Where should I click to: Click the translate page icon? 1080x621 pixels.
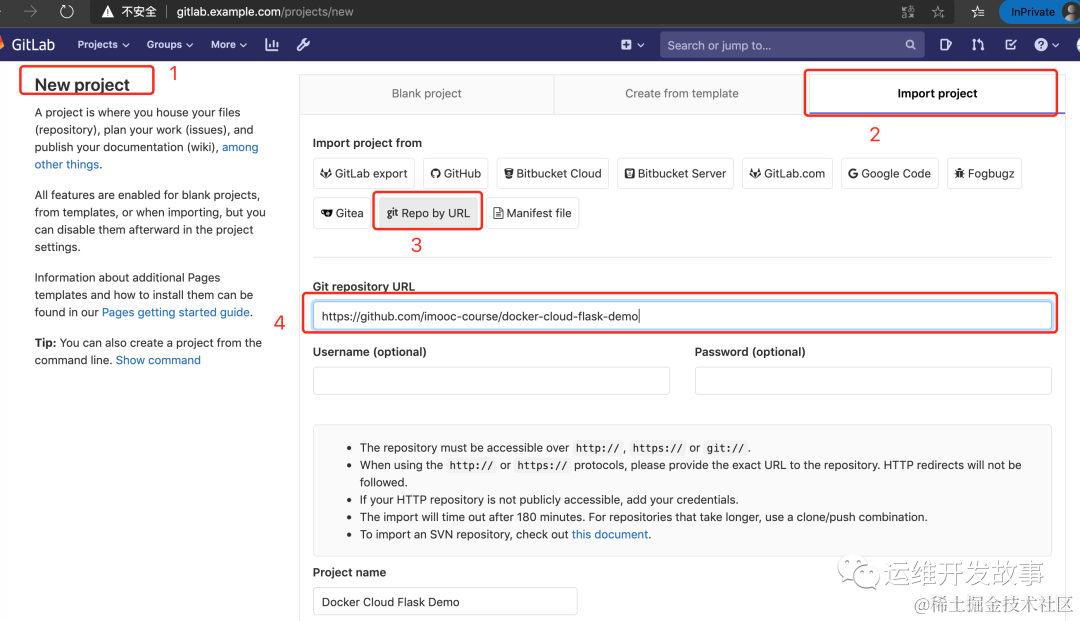(x=908, y=12)
